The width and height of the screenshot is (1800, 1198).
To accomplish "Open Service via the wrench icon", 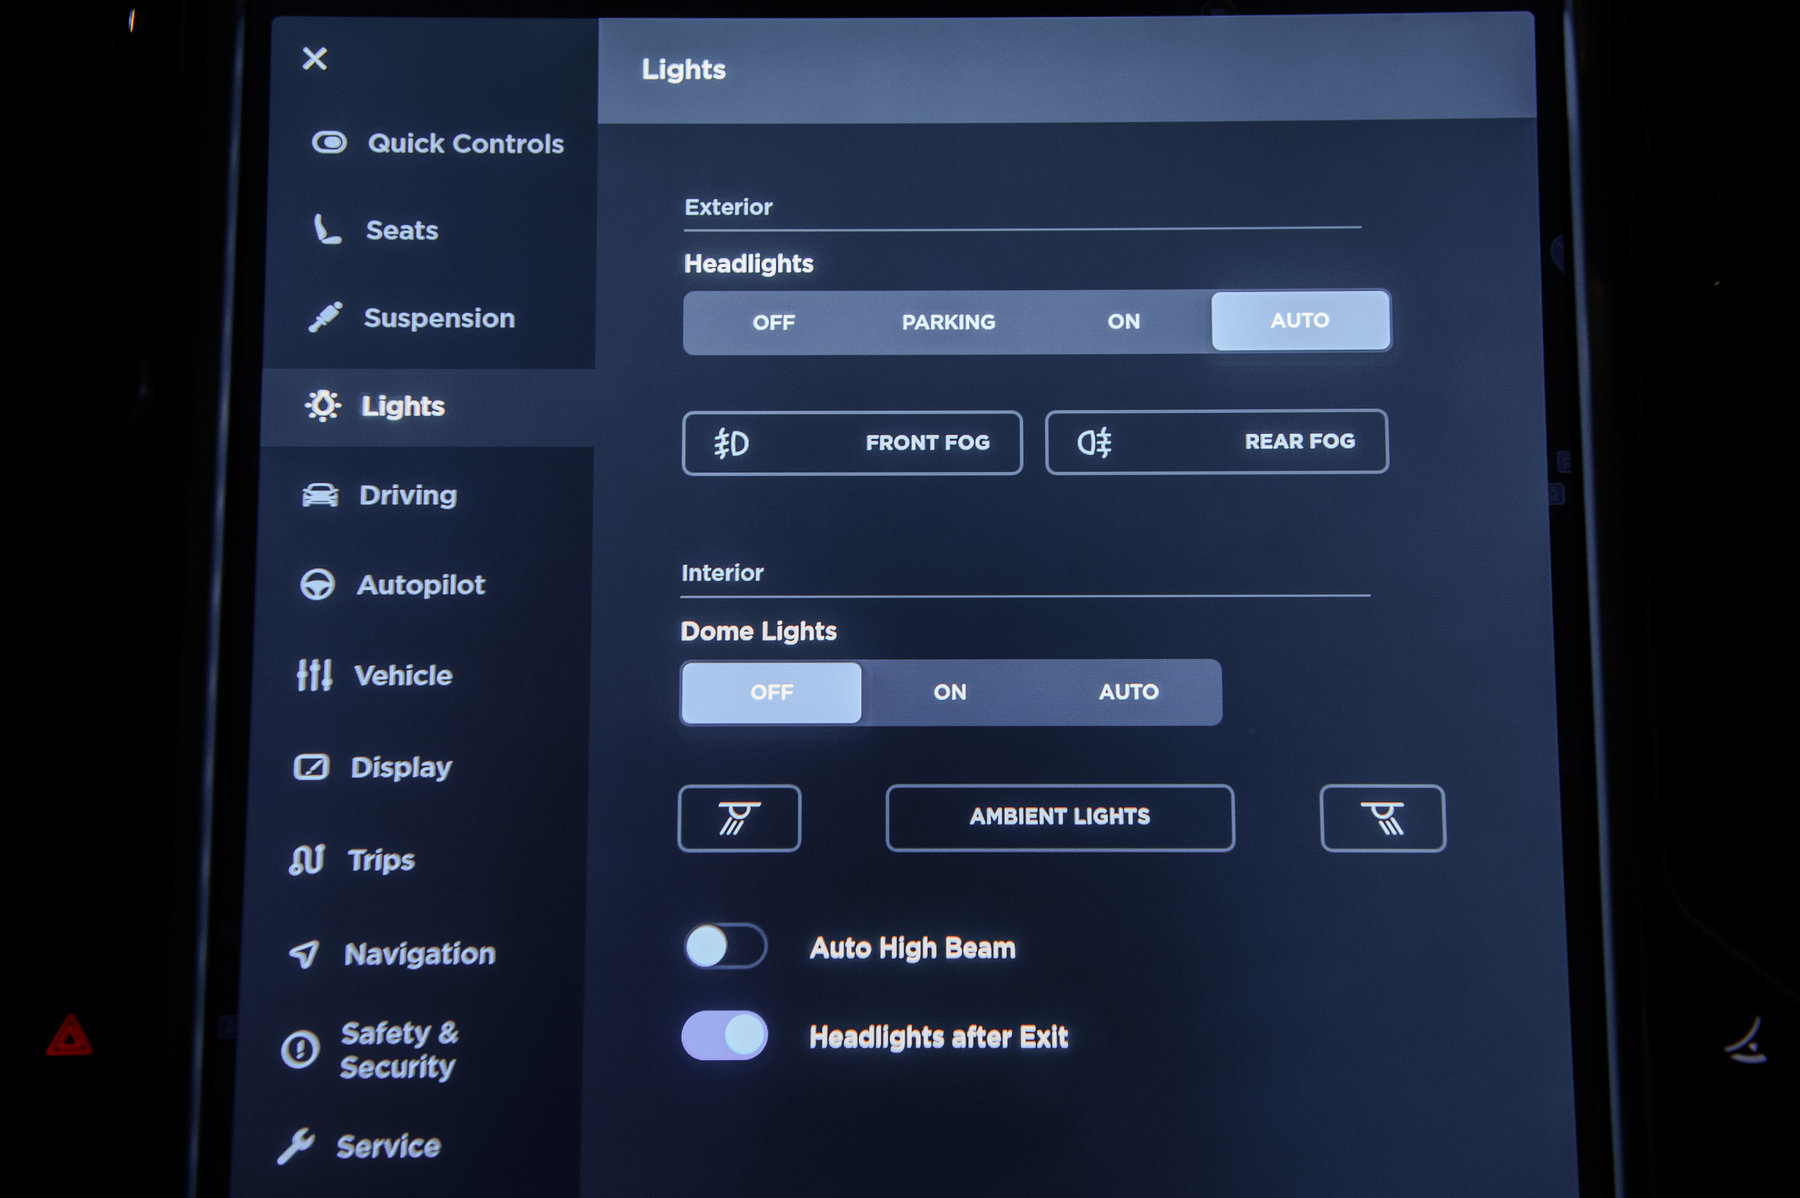I will (296, 1146).
